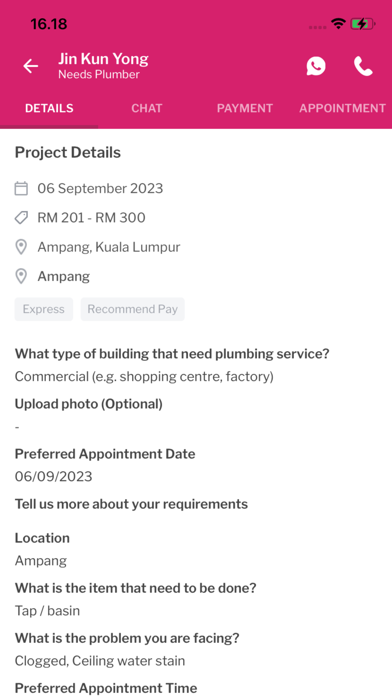Select the DETAILS tab
392x696 pixels.
click(x=49, y=108)
